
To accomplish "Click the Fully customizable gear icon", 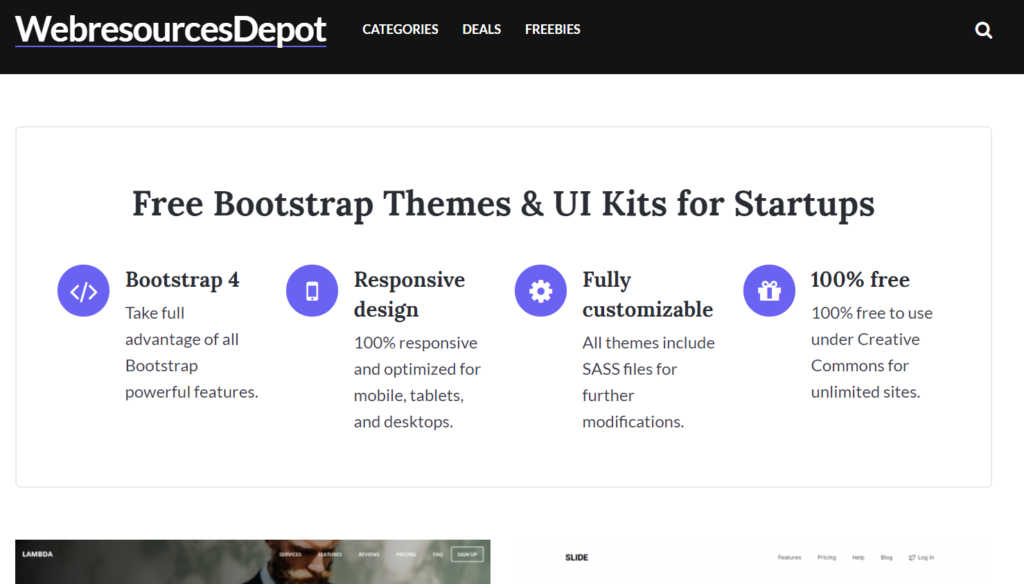I will (x=540, y=291).
